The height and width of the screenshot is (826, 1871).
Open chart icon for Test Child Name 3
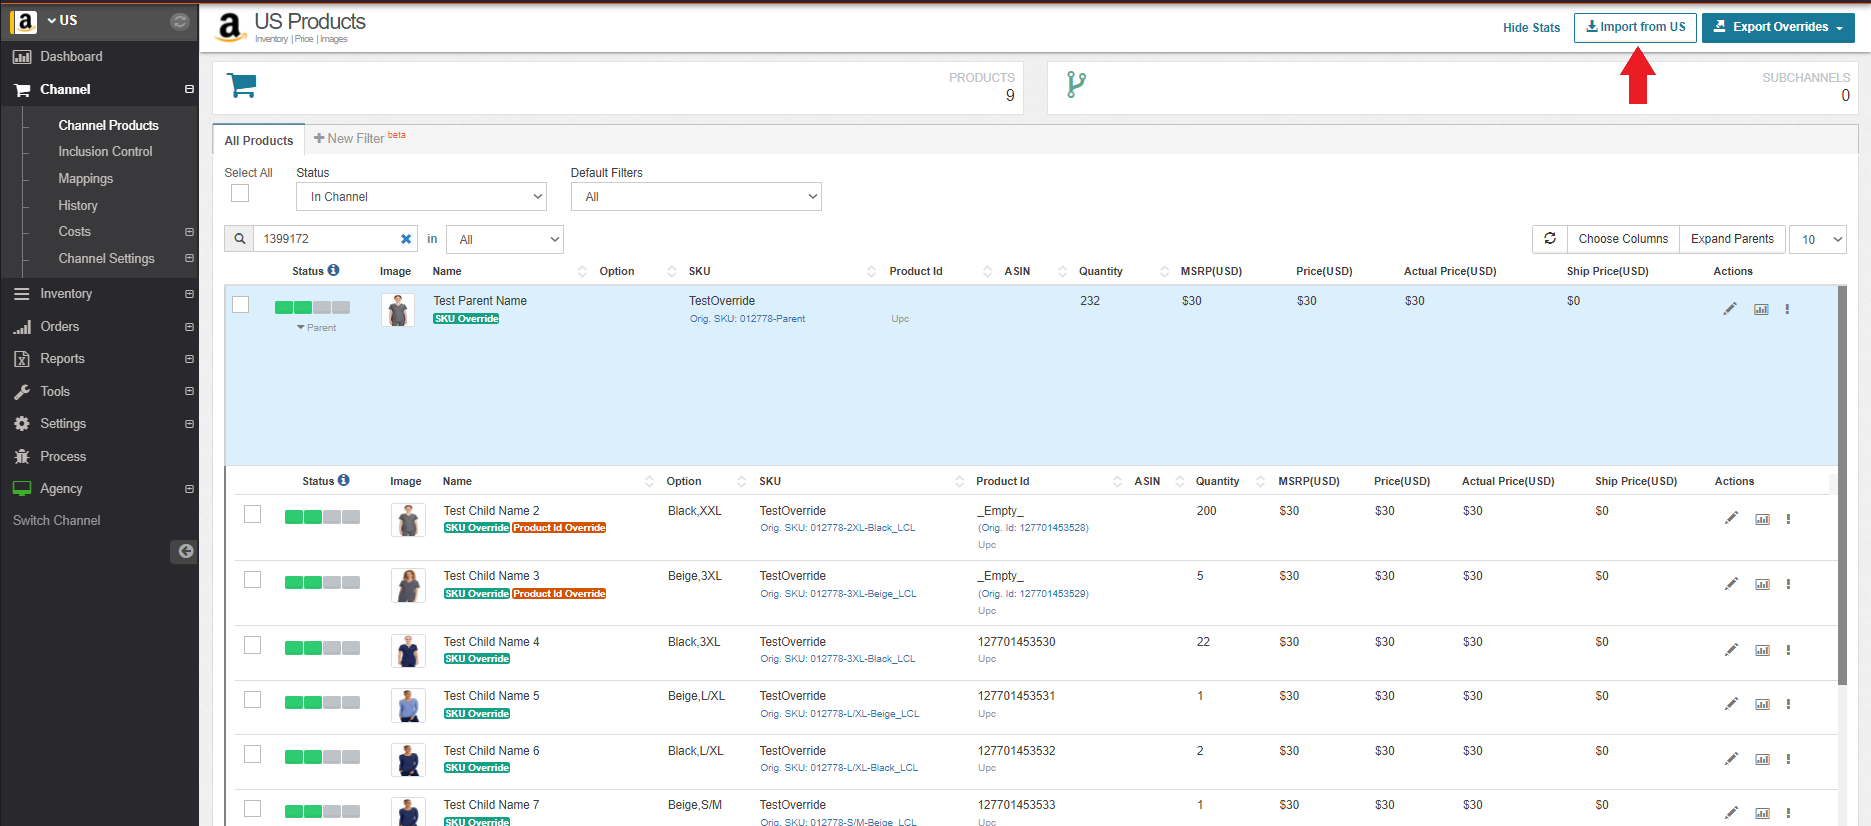(x=1762, y=584)
